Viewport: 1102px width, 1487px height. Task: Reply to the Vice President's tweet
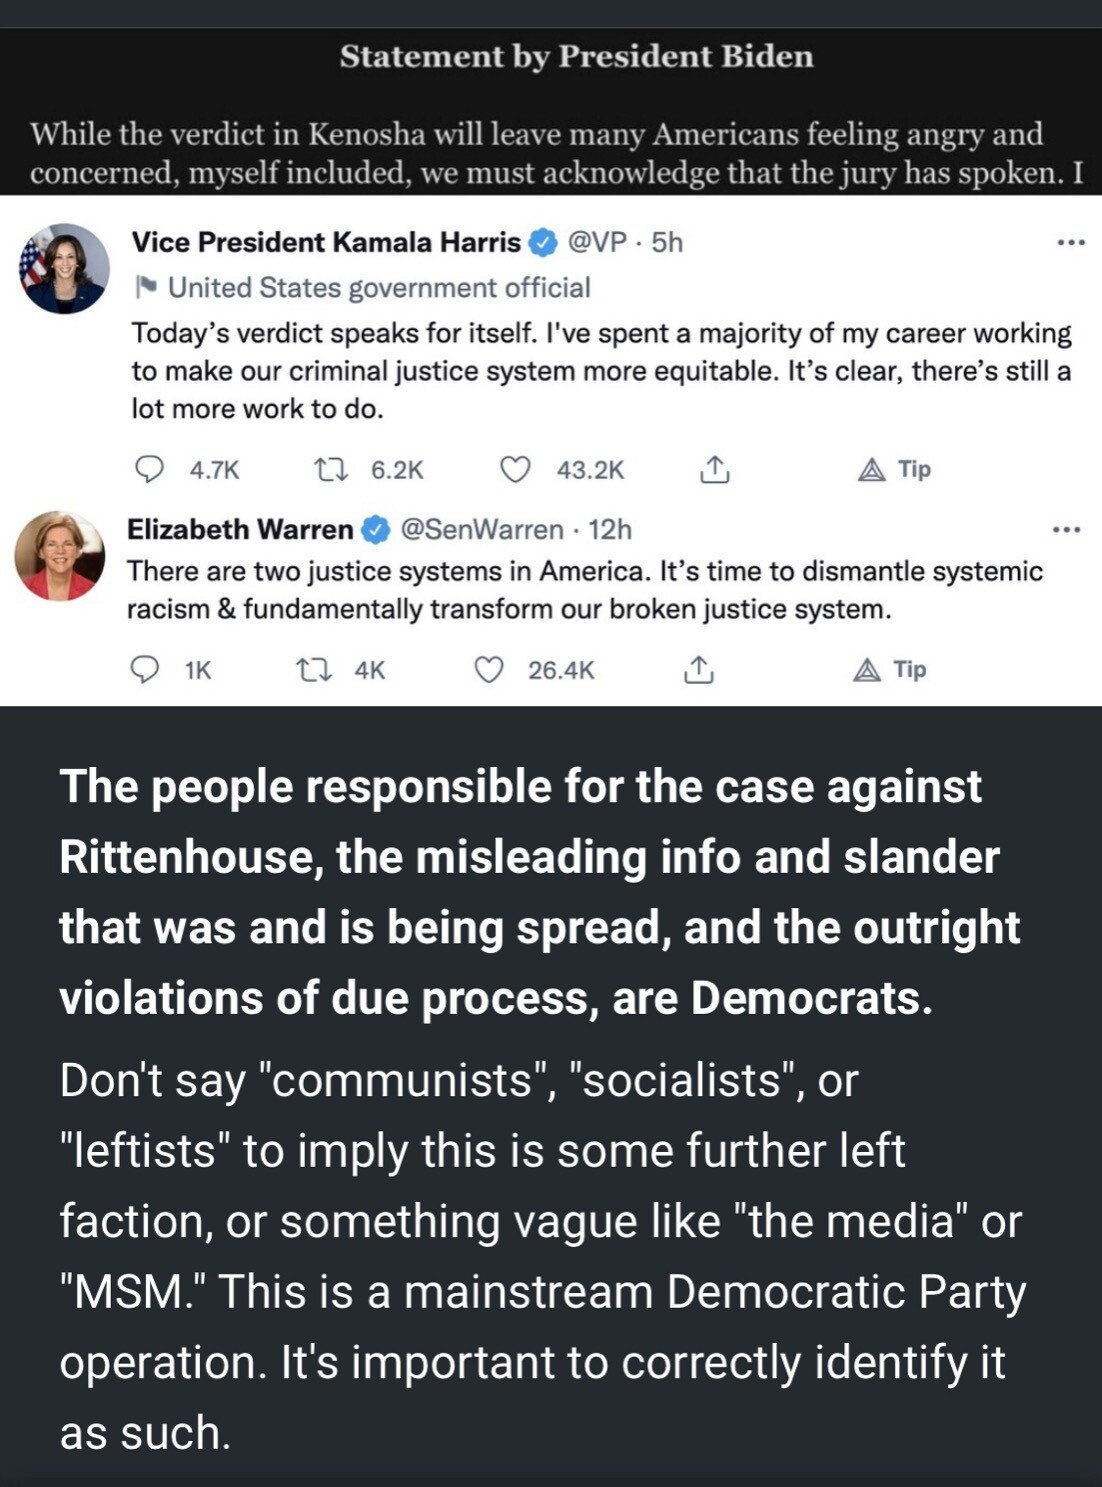click(x=149, y=469)
